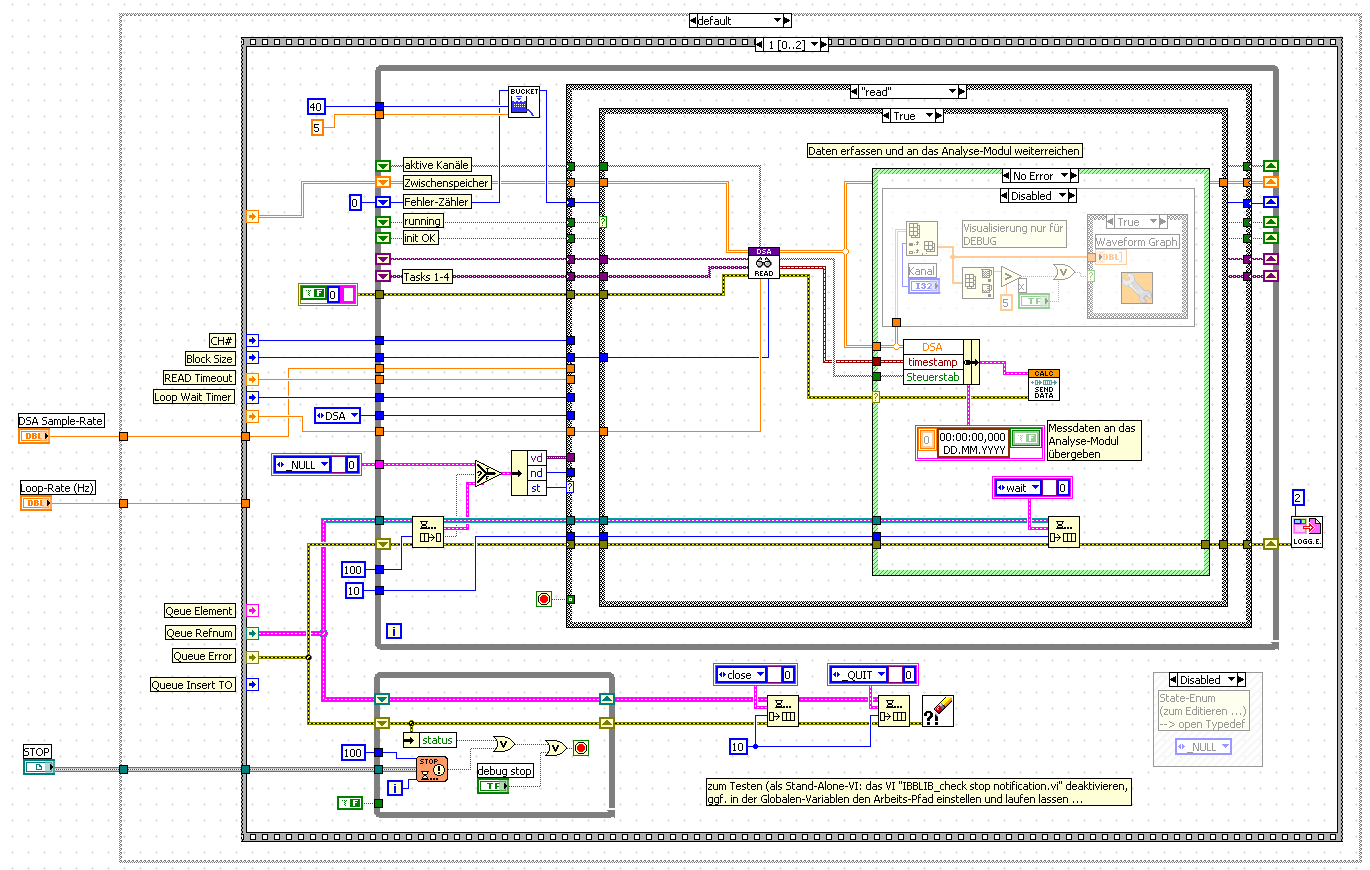Viewport: 1370px width, 870px height.
Task: Click the "running" label
Action: pyautogui.click(x=423, y=221)
